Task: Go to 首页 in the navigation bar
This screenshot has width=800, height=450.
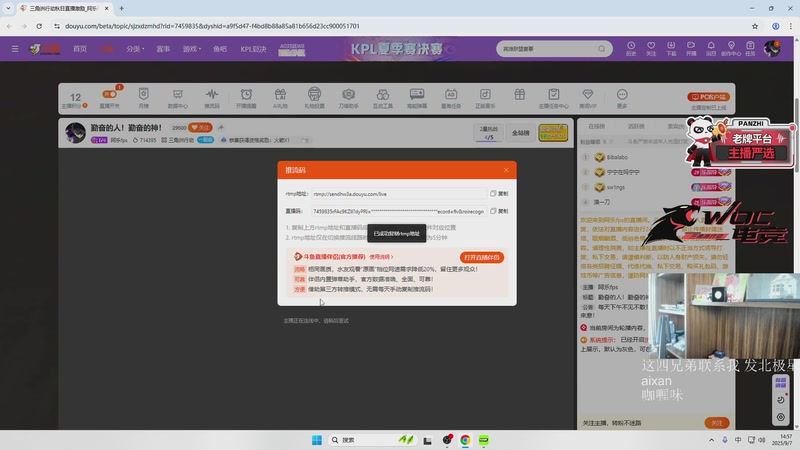Action: click(80, 49)
